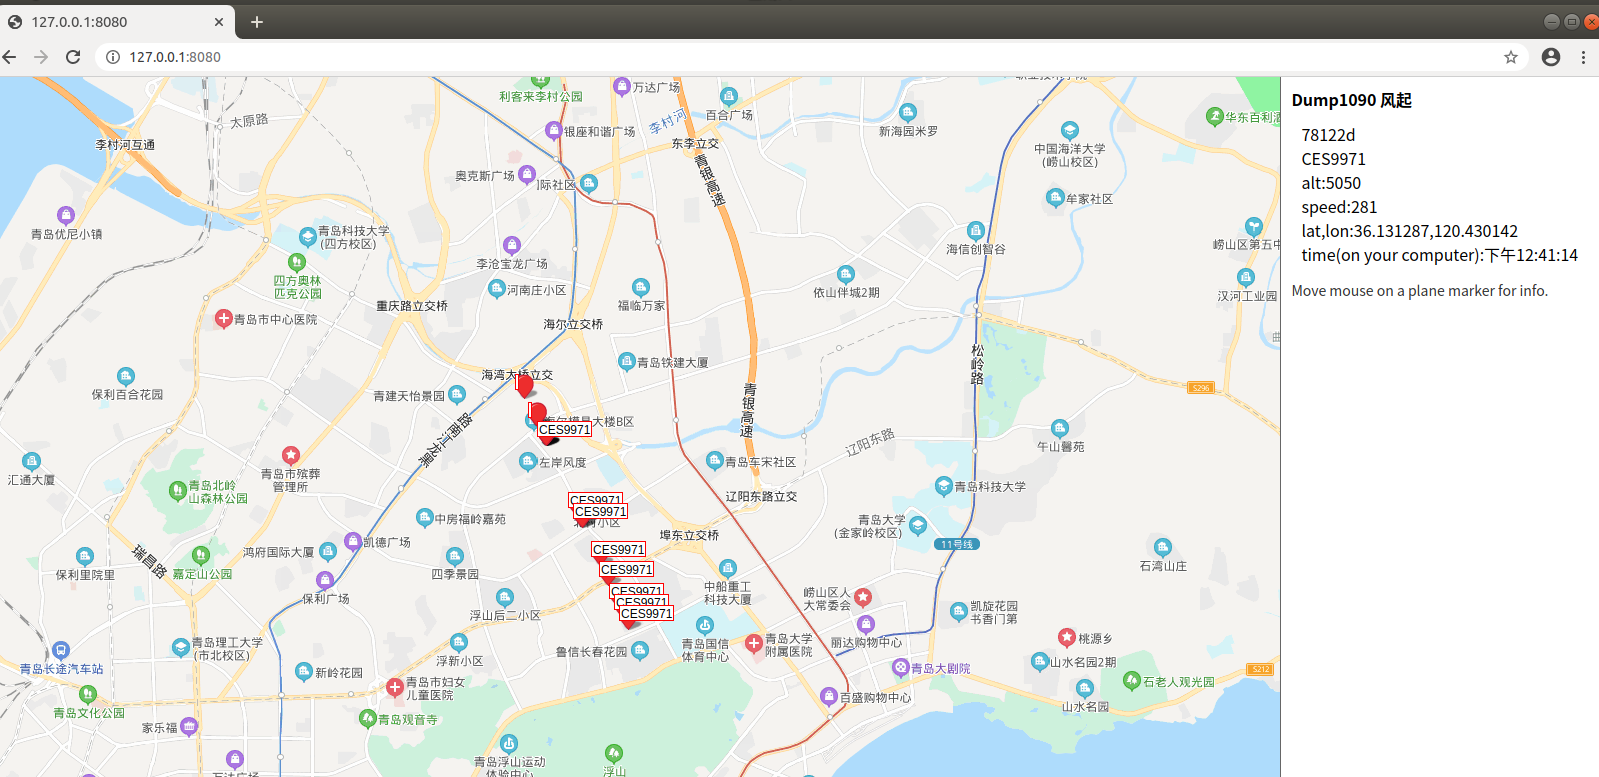
Task: Open a new browser tab
Action: (x=257, y=21)
